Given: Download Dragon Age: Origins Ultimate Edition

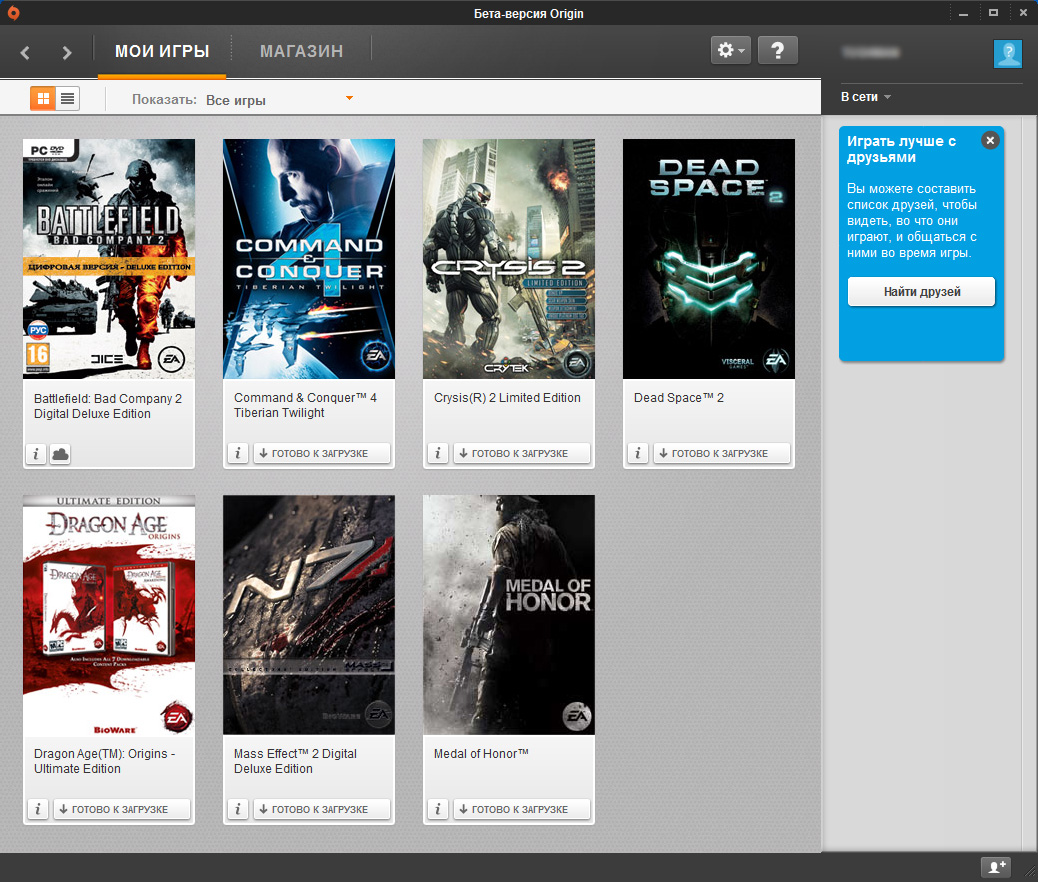Looking at the screenshot, I should coord(122,809).
